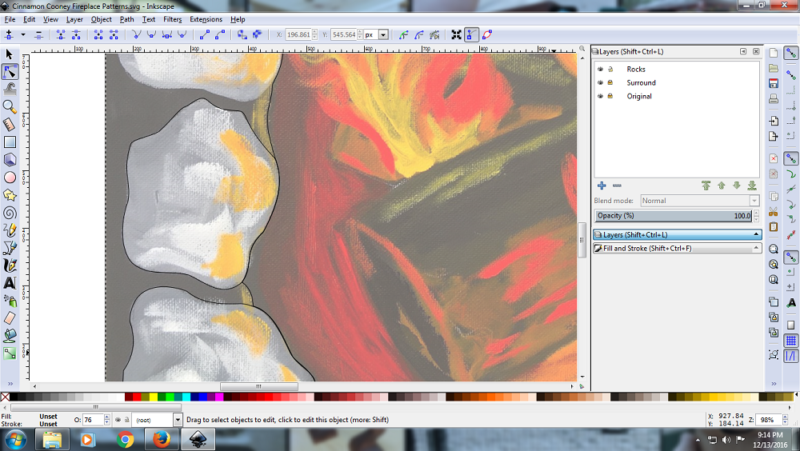Image resolution: width=800 pixels, height=451 pixels.
Task: Open the File menu
Action: (x=10, y=19)
